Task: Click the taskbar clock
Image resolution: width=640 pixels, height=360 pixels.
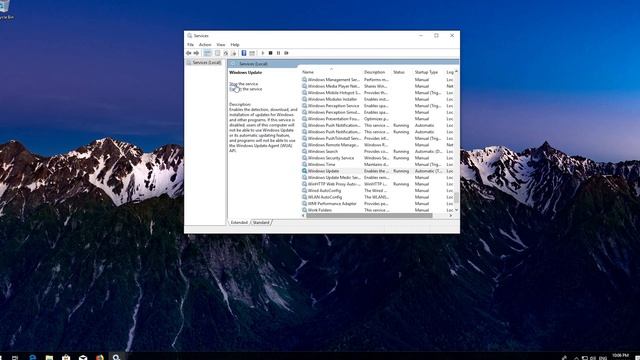Action: 620,357
